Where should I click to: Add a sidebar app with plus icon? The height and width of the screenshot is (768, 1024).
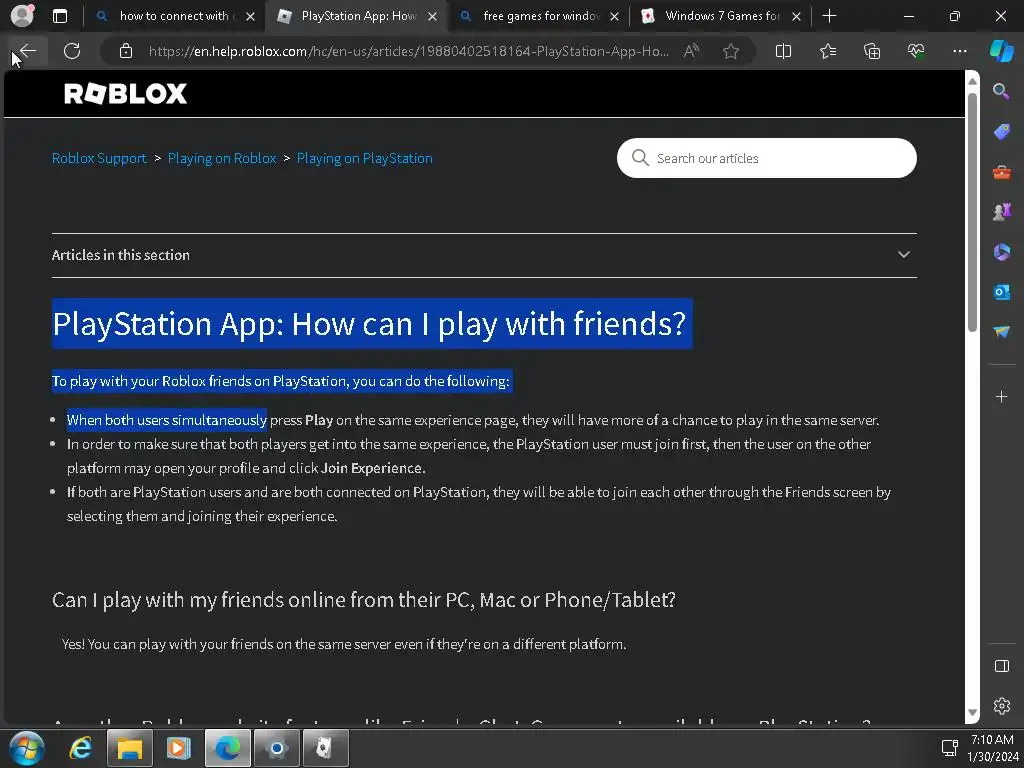(1001, 396)
